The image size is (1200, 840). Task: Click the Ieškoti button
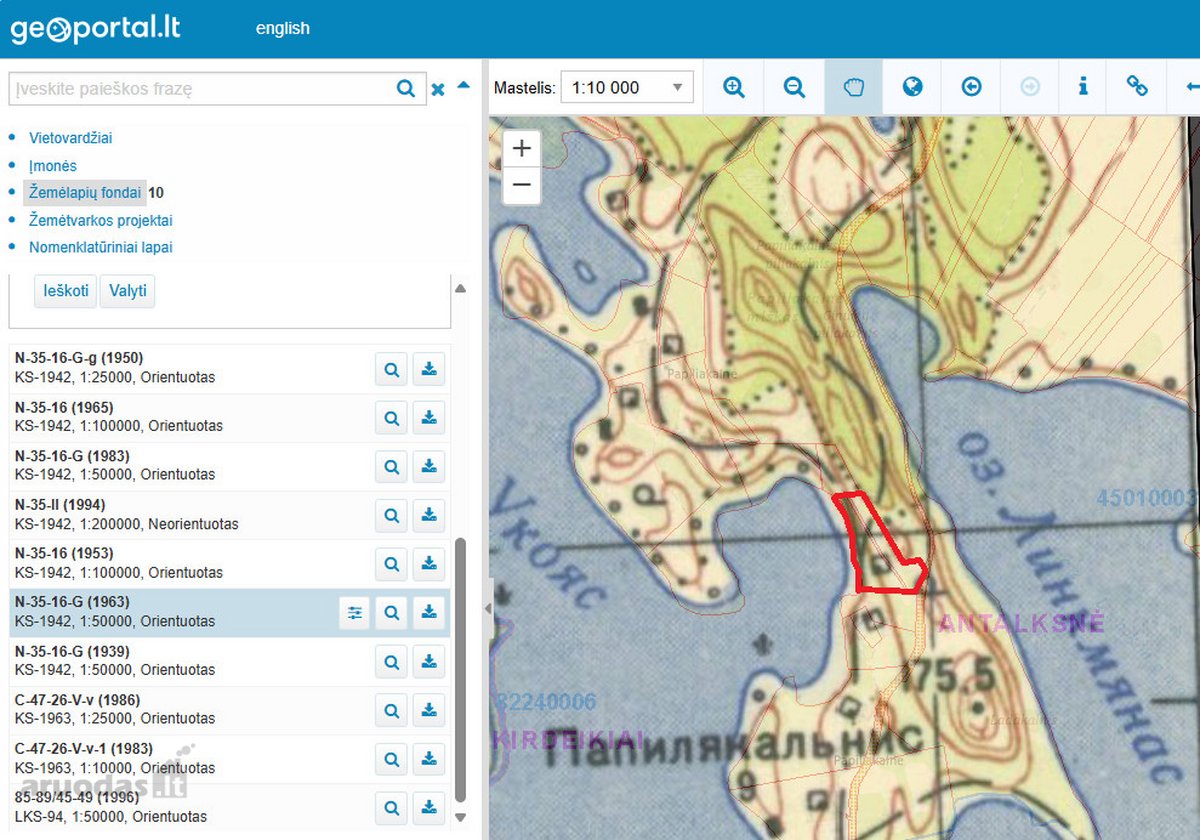pos(66,291)
